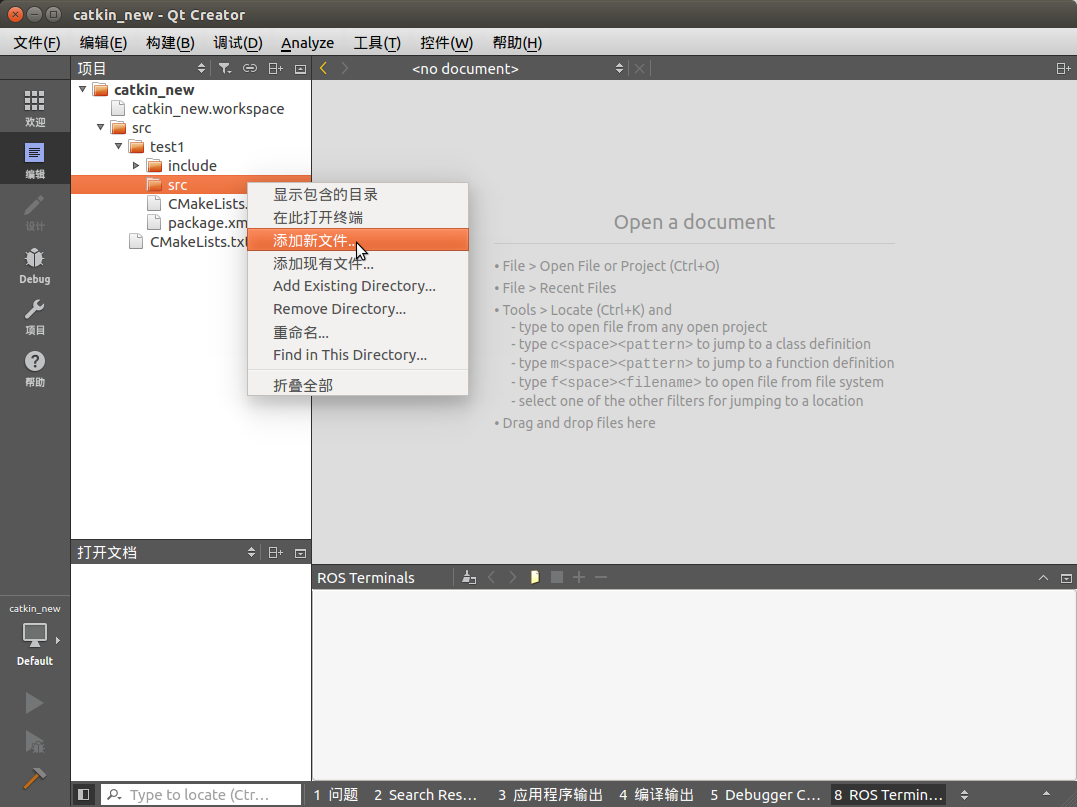Open the 3 应用程序输出 pane
Screen dimensions: 1077x807
[x=550, y=795]
